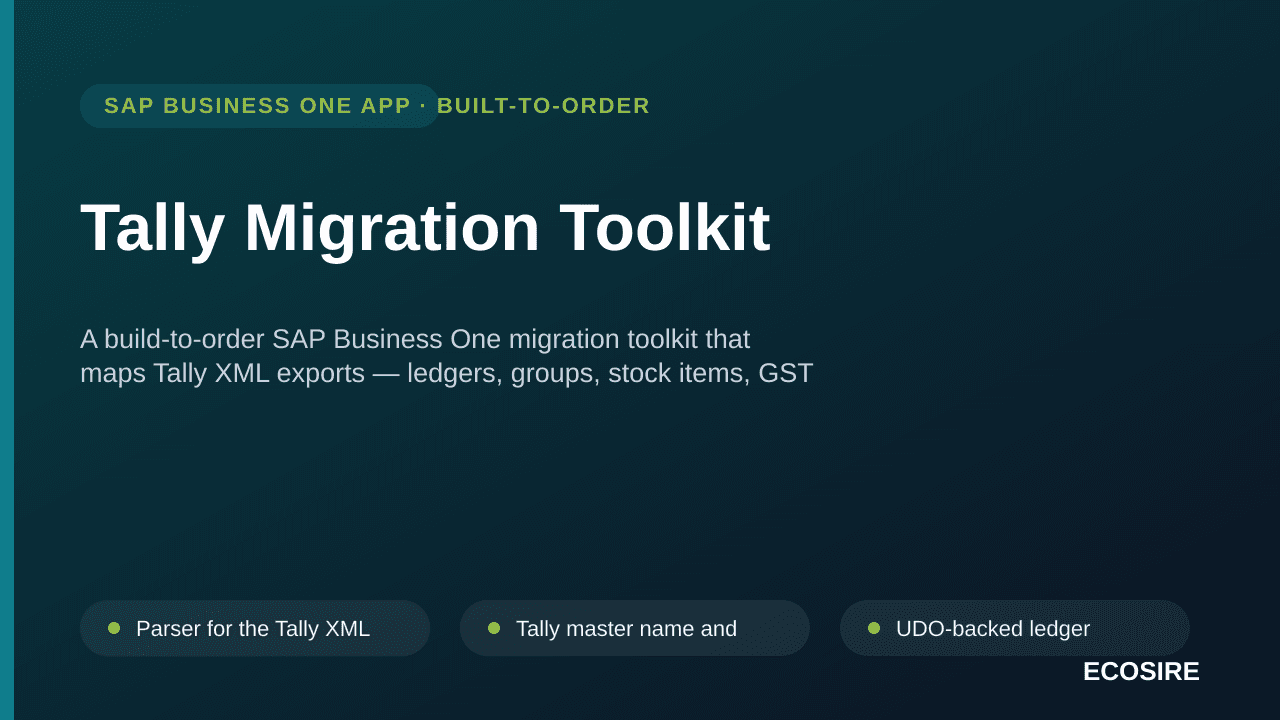
Task: Select the Tally Migration Toolkit heading
Action: click(x=425, y=228)
